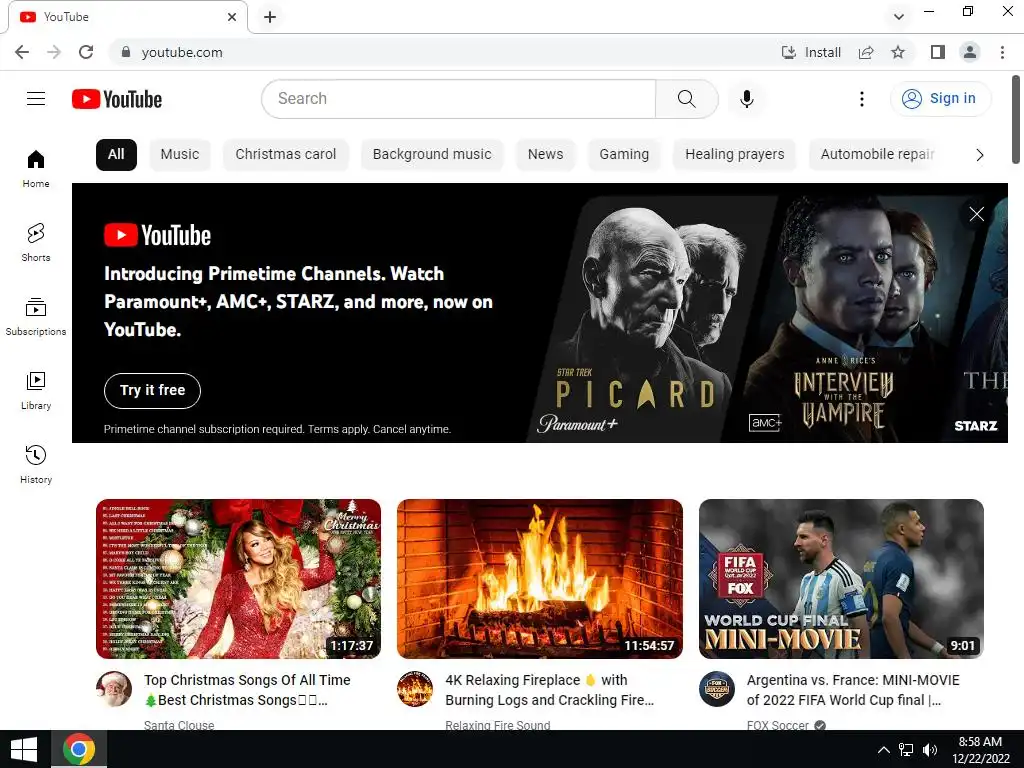Image resolution: width=1024 pixels, height=768 pixels.
Task: Click Chrome icon in the taskbar
Action: (79, 749)
